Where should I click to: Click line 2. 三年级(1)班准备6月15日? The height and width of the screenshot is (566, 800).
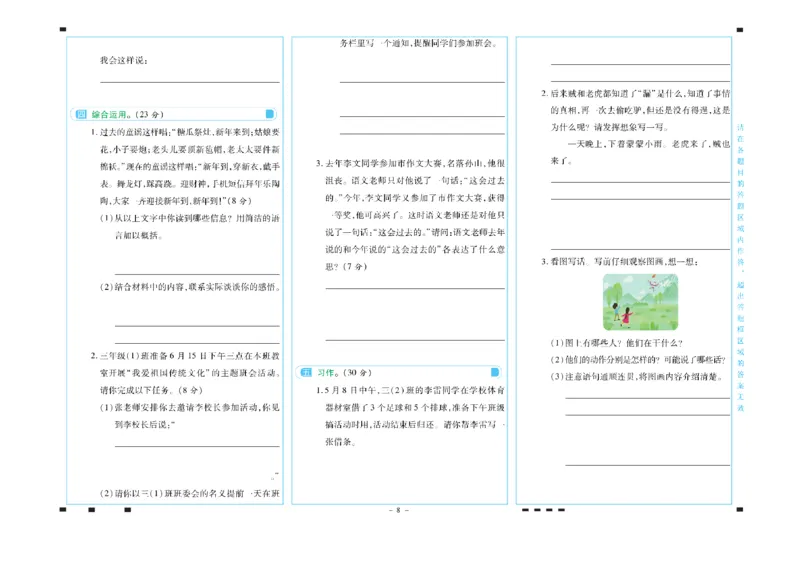(x=185, y=356)
